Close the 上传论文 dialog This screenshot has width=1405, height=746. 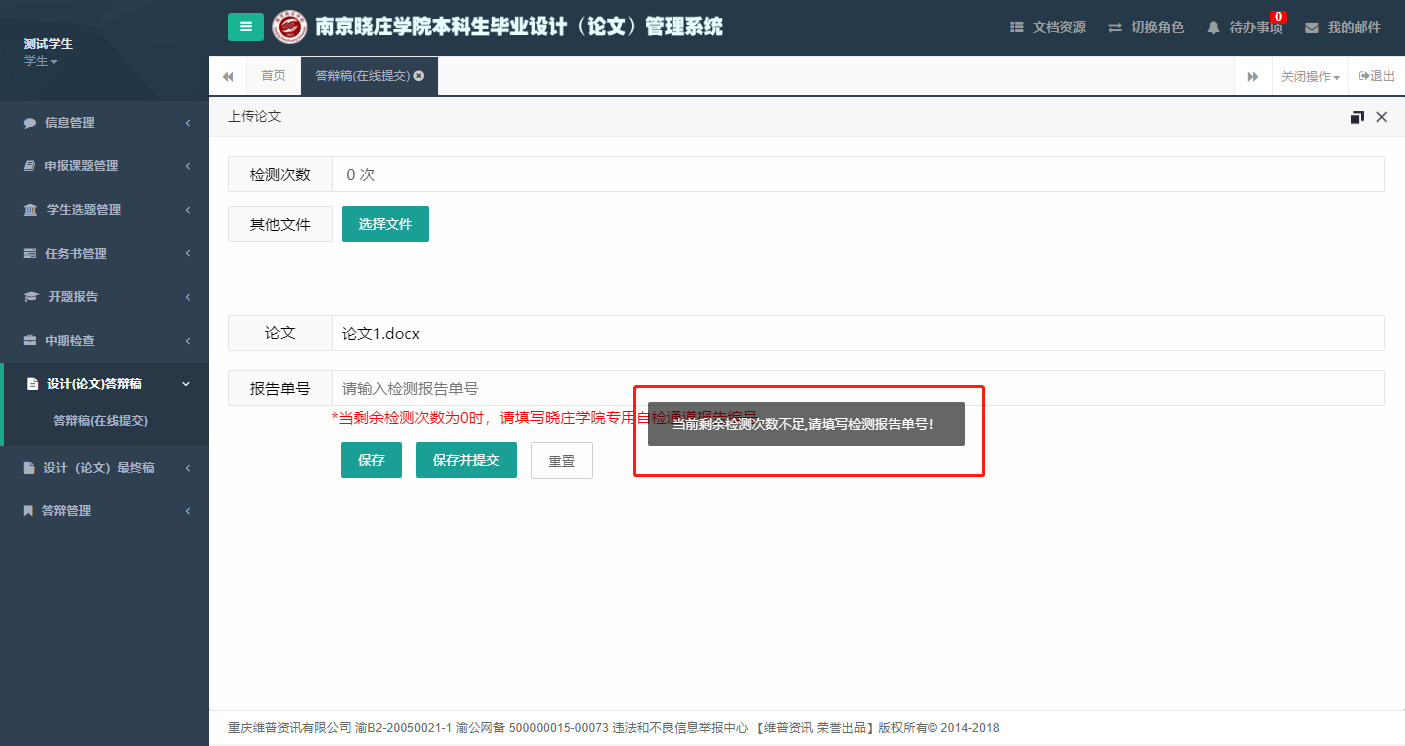tap(1382, 117)
